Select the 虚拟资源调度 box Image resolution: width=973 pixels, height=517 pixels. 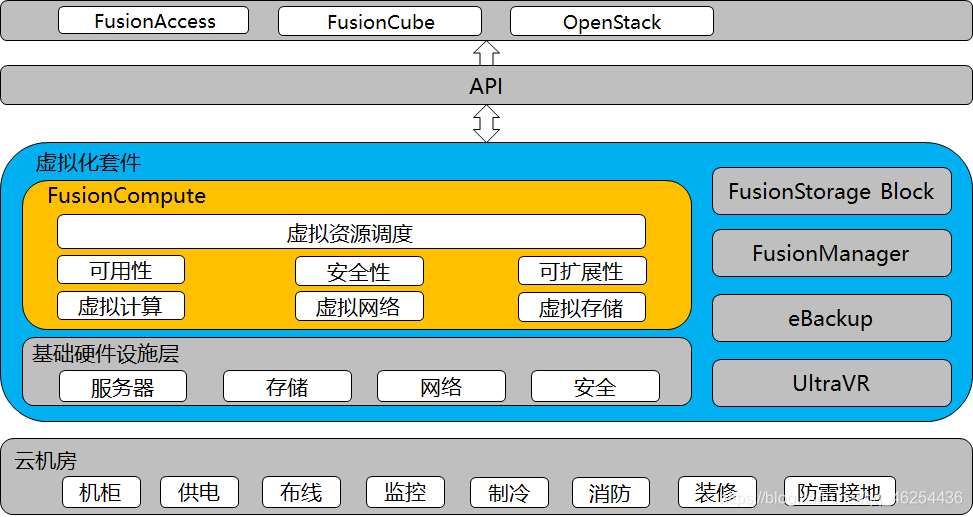[x=351, y=232]
